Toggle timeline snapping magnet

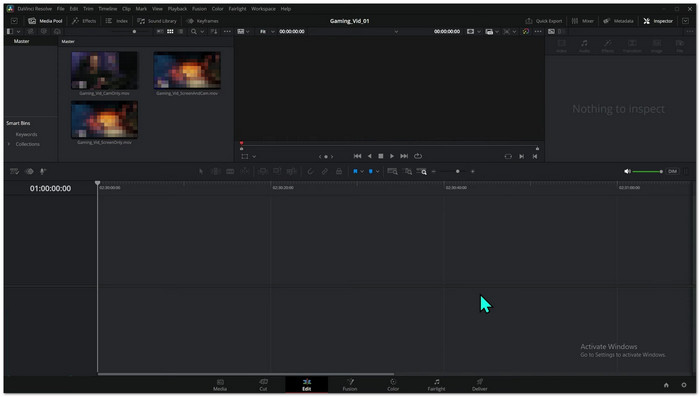(x=310, y=171)
